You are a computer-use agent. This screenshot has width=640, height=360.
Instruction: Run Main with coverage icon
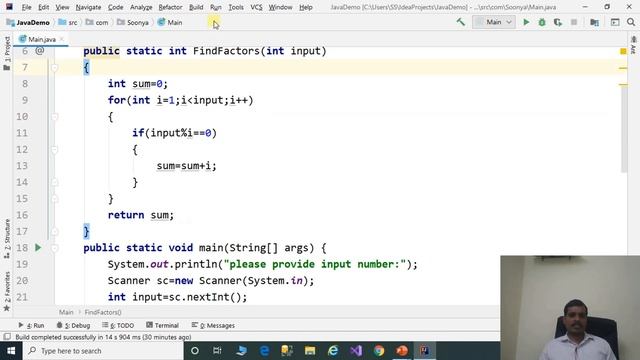pos(558,22)
